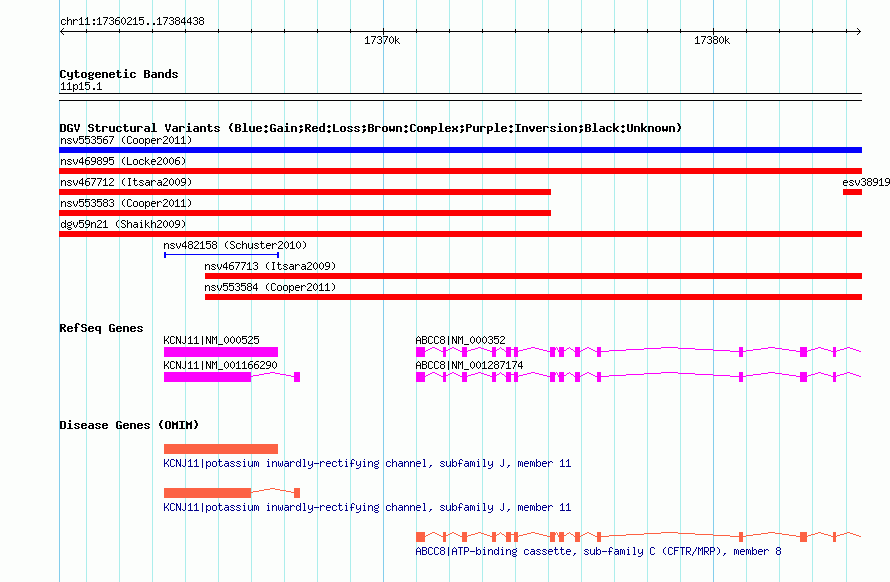This screenshot has width=890, height=582.
Task: Select the red loss bar under dgv59n21
Action: pyautogui.click(x=460, y=234)
